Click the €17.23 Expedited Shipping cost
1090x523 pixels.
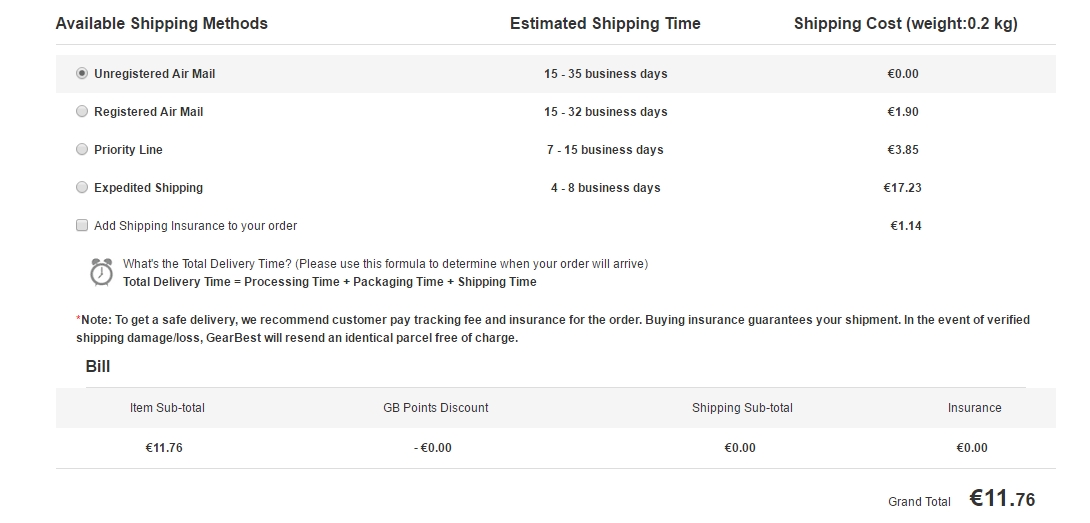pyautogui.click(x=902, y=188)
